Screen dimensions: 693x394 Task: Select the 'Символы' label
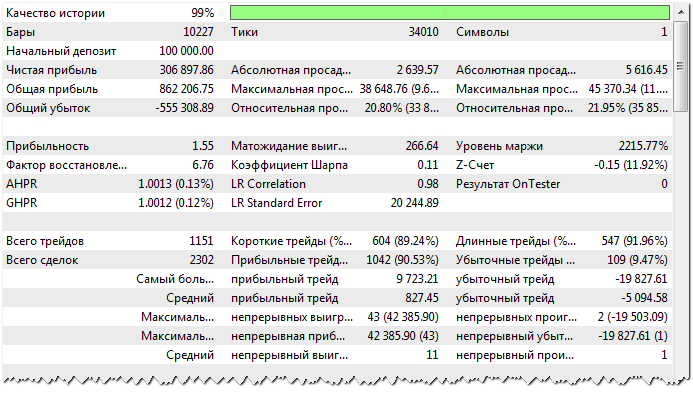coord(482,32)
